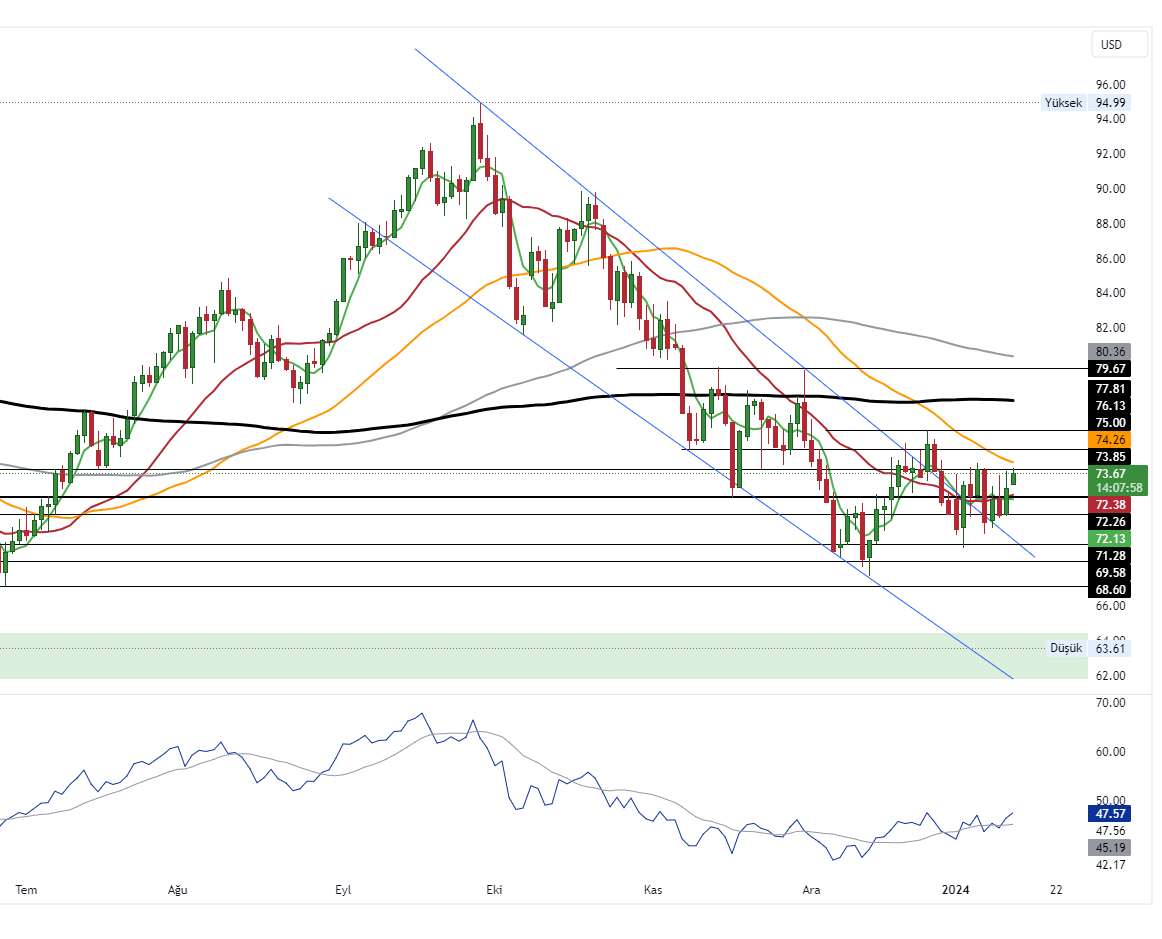The height and width of the screenshot is (939, 1162).
Task: Select the green 72.13 moving average label
Action: tap(1111, 538)
